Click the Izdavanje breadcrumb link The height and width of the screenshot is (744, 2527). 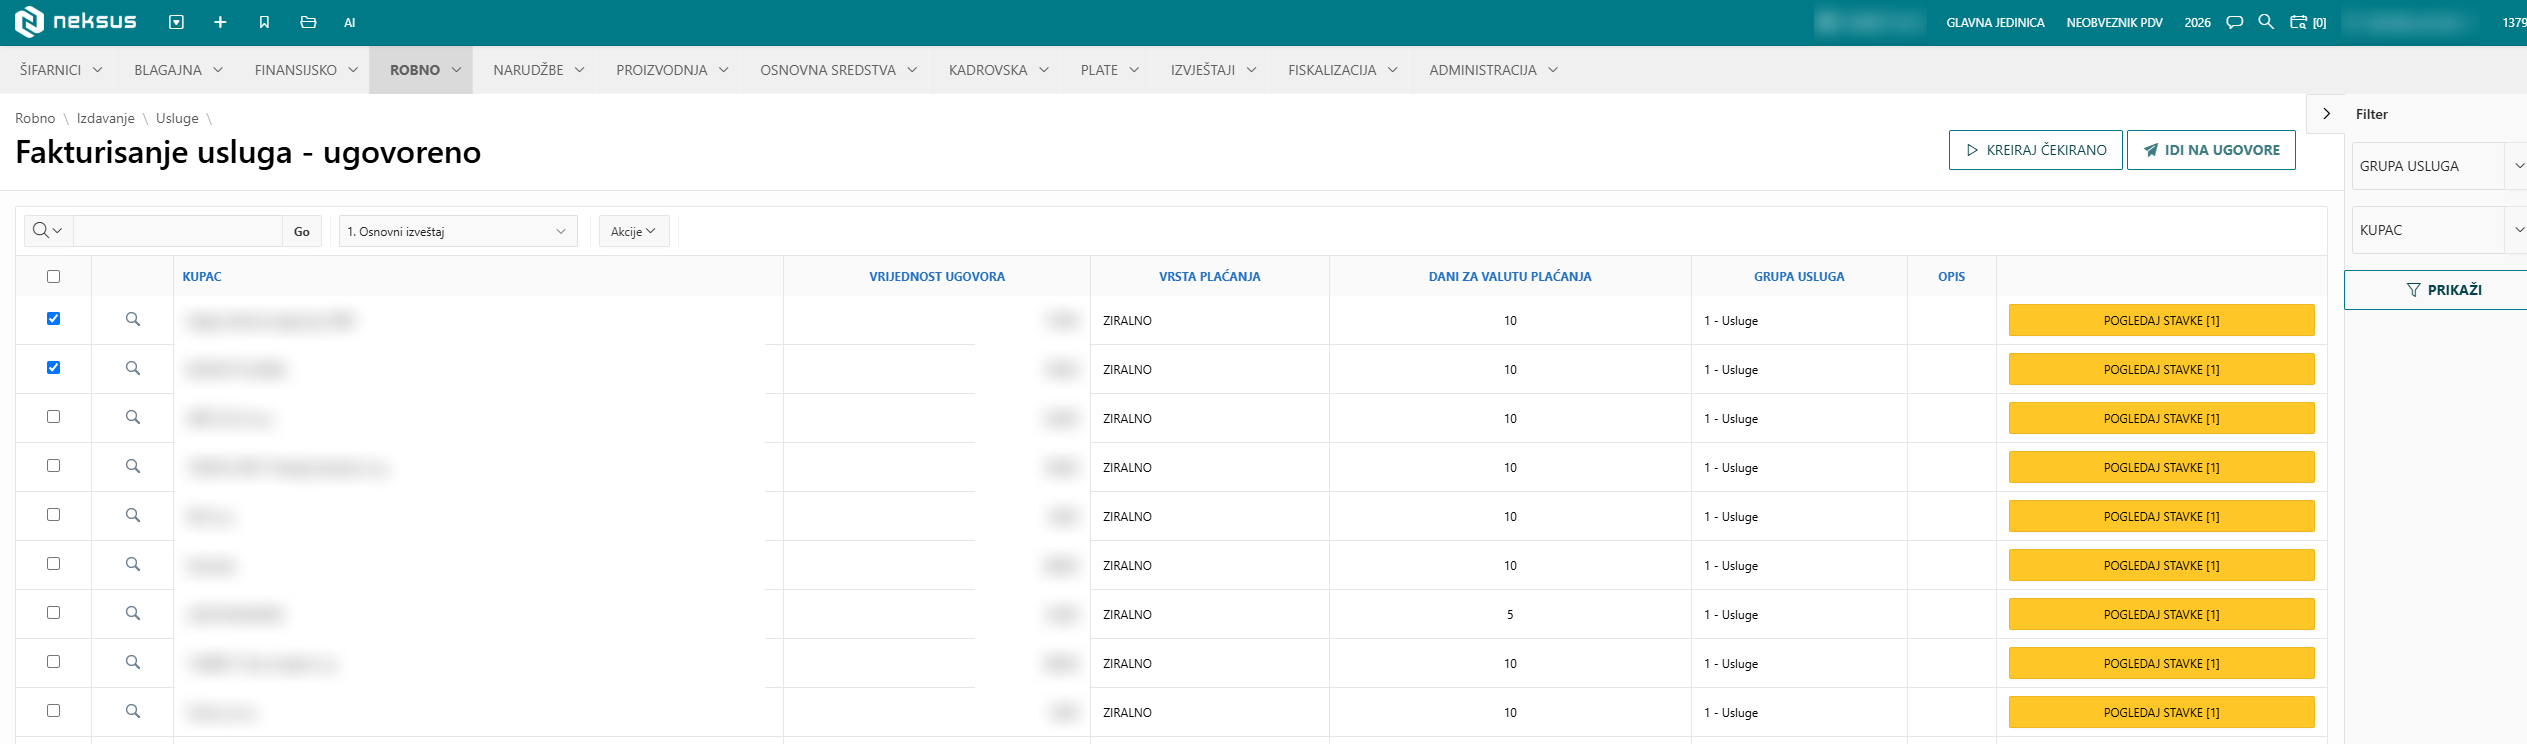pyautogui.click(x=105, y=118)
